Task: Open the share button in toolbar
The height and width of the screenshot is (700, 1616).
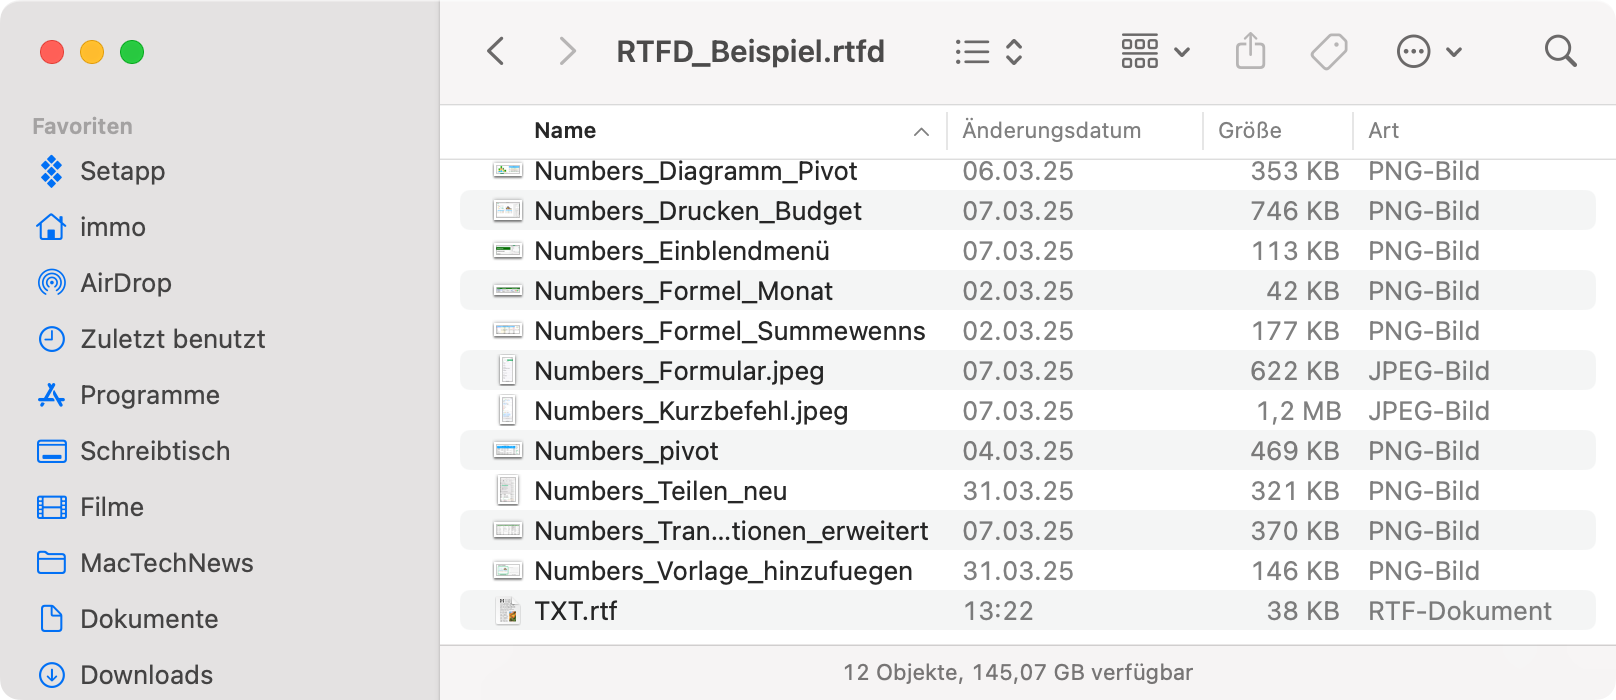Action: pos(1250,51)
